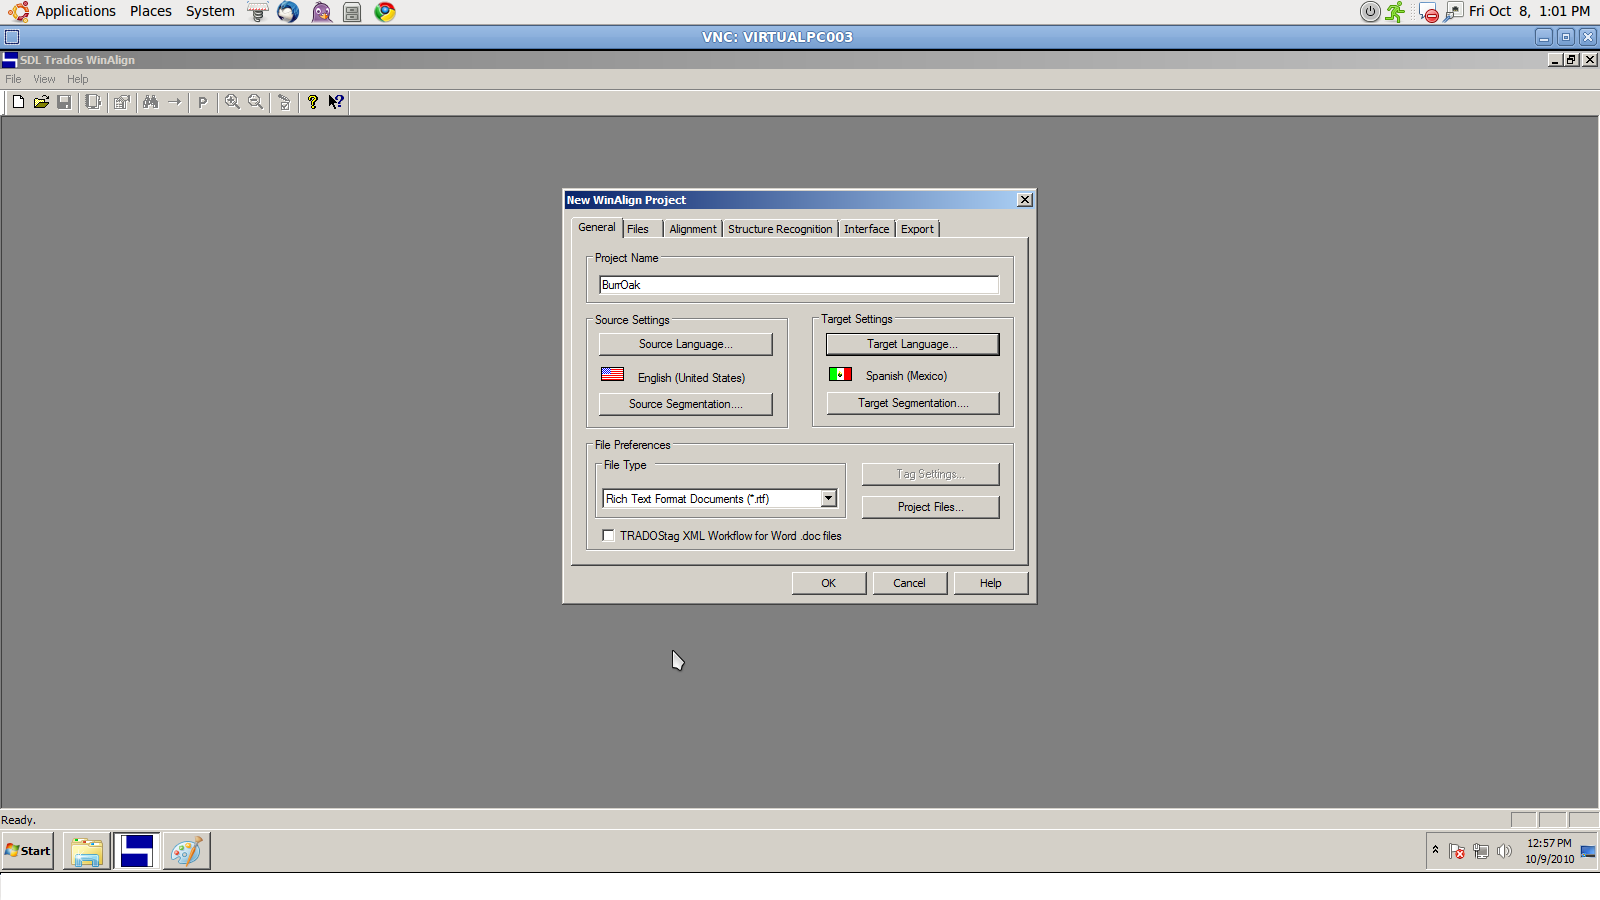
Task: Click the checklist pencil toolbar icon
Action: pyautogui.click(x=284, y=102)
